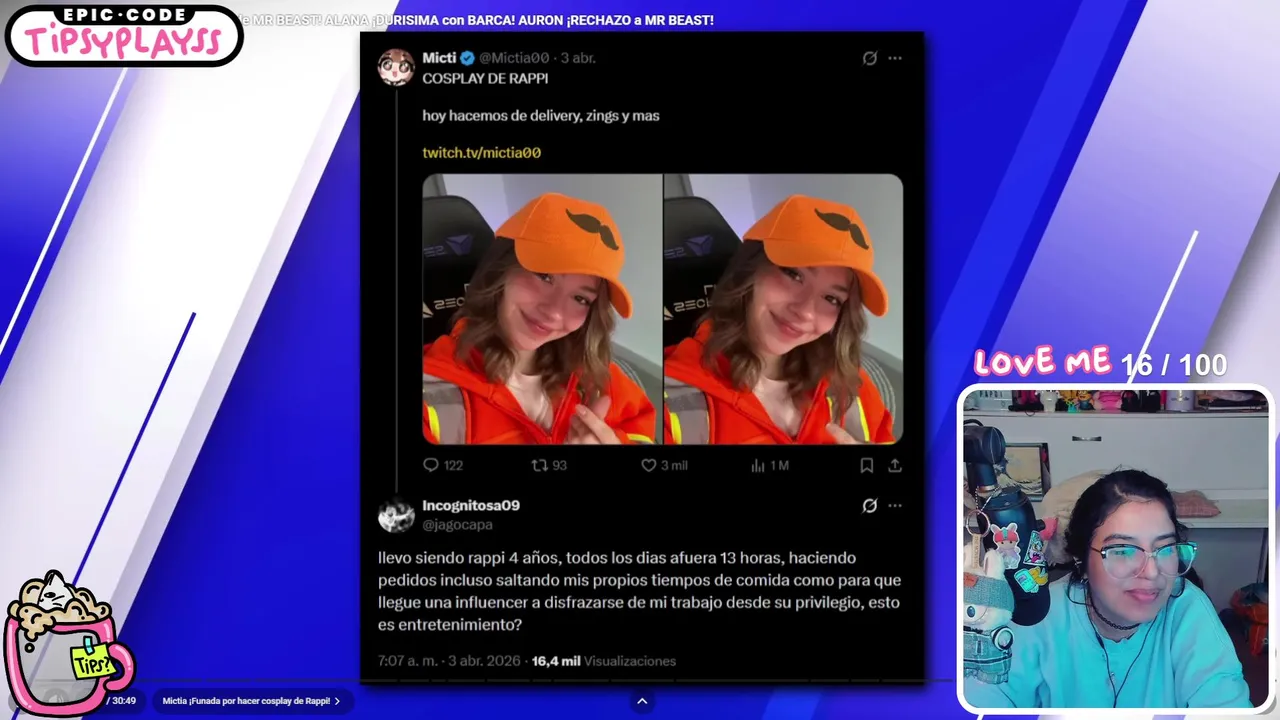Click 'hoy hacemos de delivery, zings y mas' text
The width and height of the screenshot is (1280, 720).
pos(541,116)
